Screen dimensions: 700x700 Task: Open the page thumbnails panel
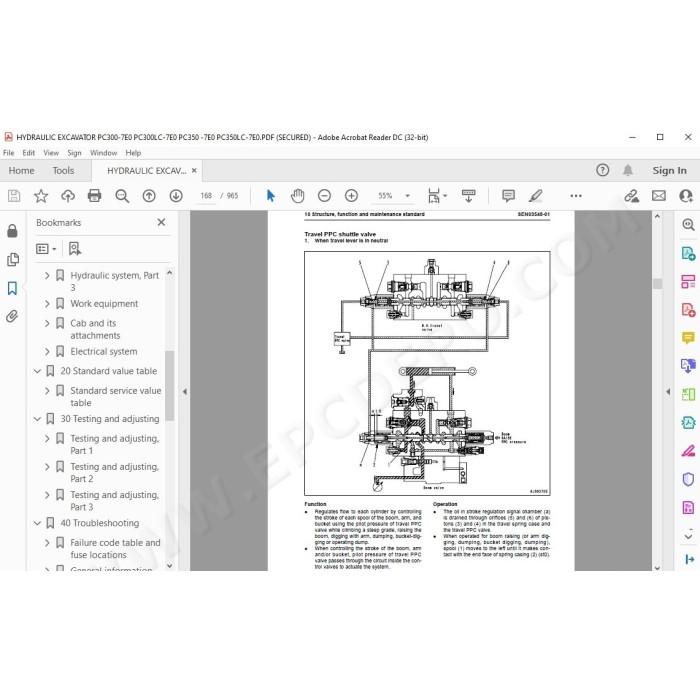coord(12,259)
